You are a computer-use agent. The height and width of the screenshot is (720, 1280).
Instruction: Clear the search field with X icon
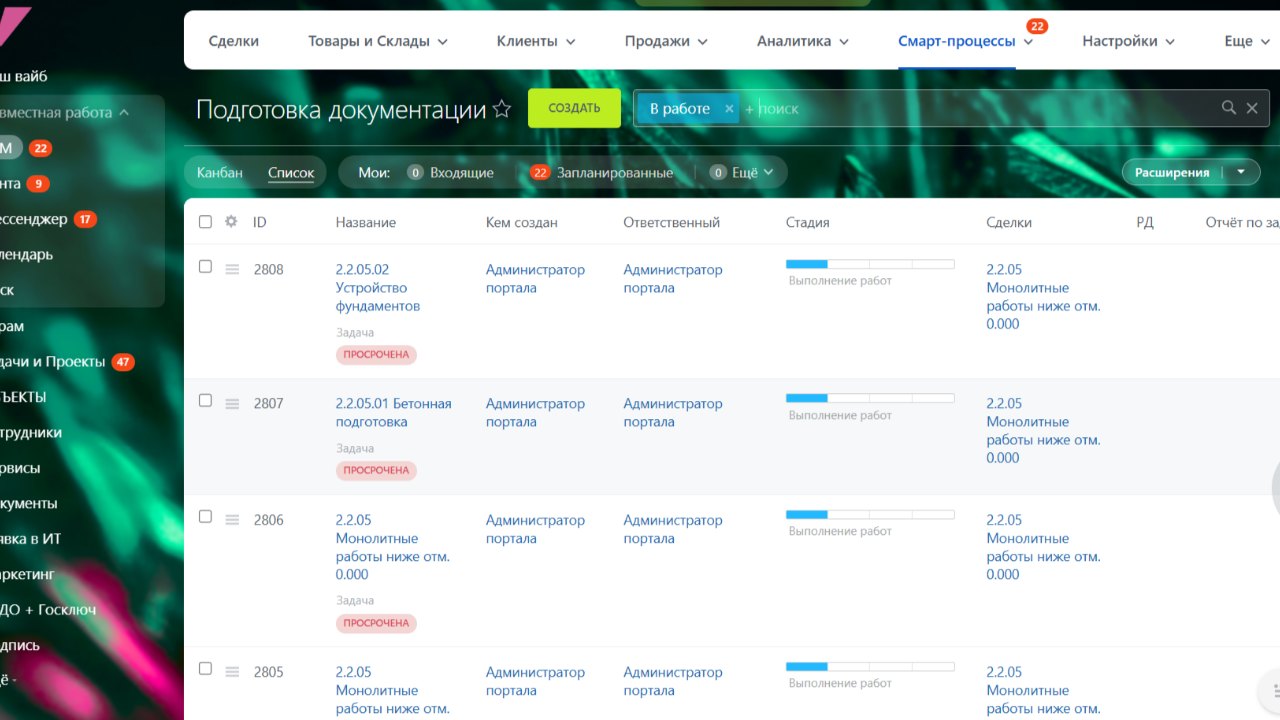[1252, 108]
